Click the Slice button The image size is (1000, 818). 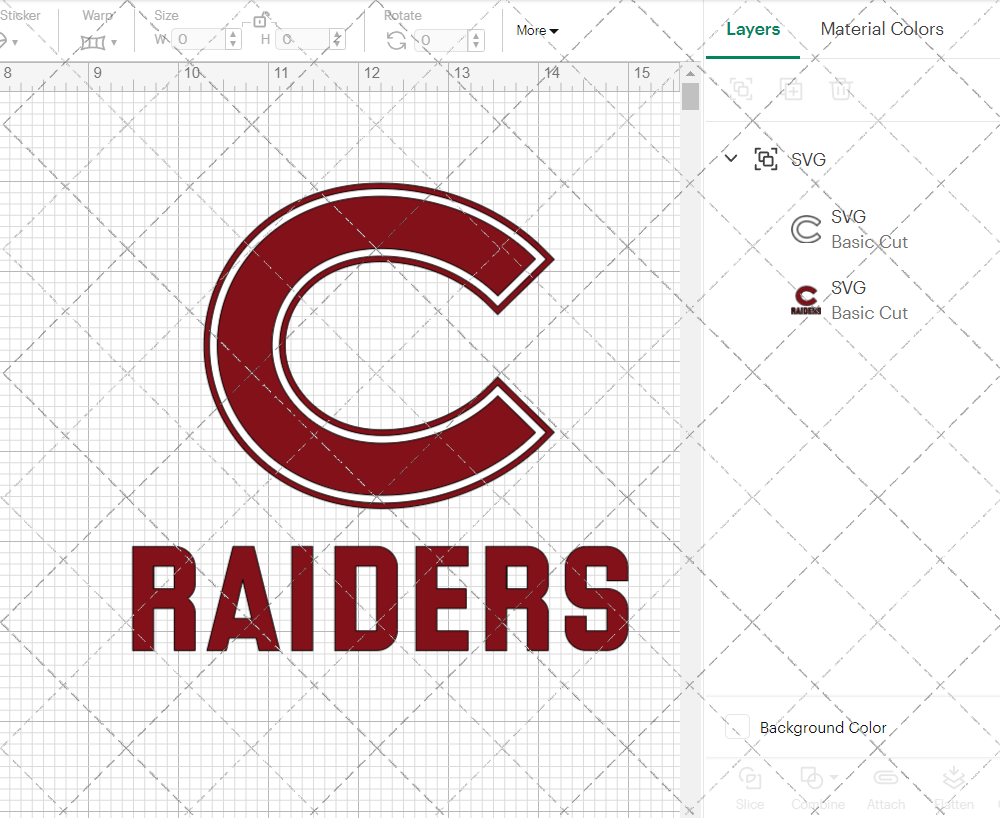coord(749,789)
